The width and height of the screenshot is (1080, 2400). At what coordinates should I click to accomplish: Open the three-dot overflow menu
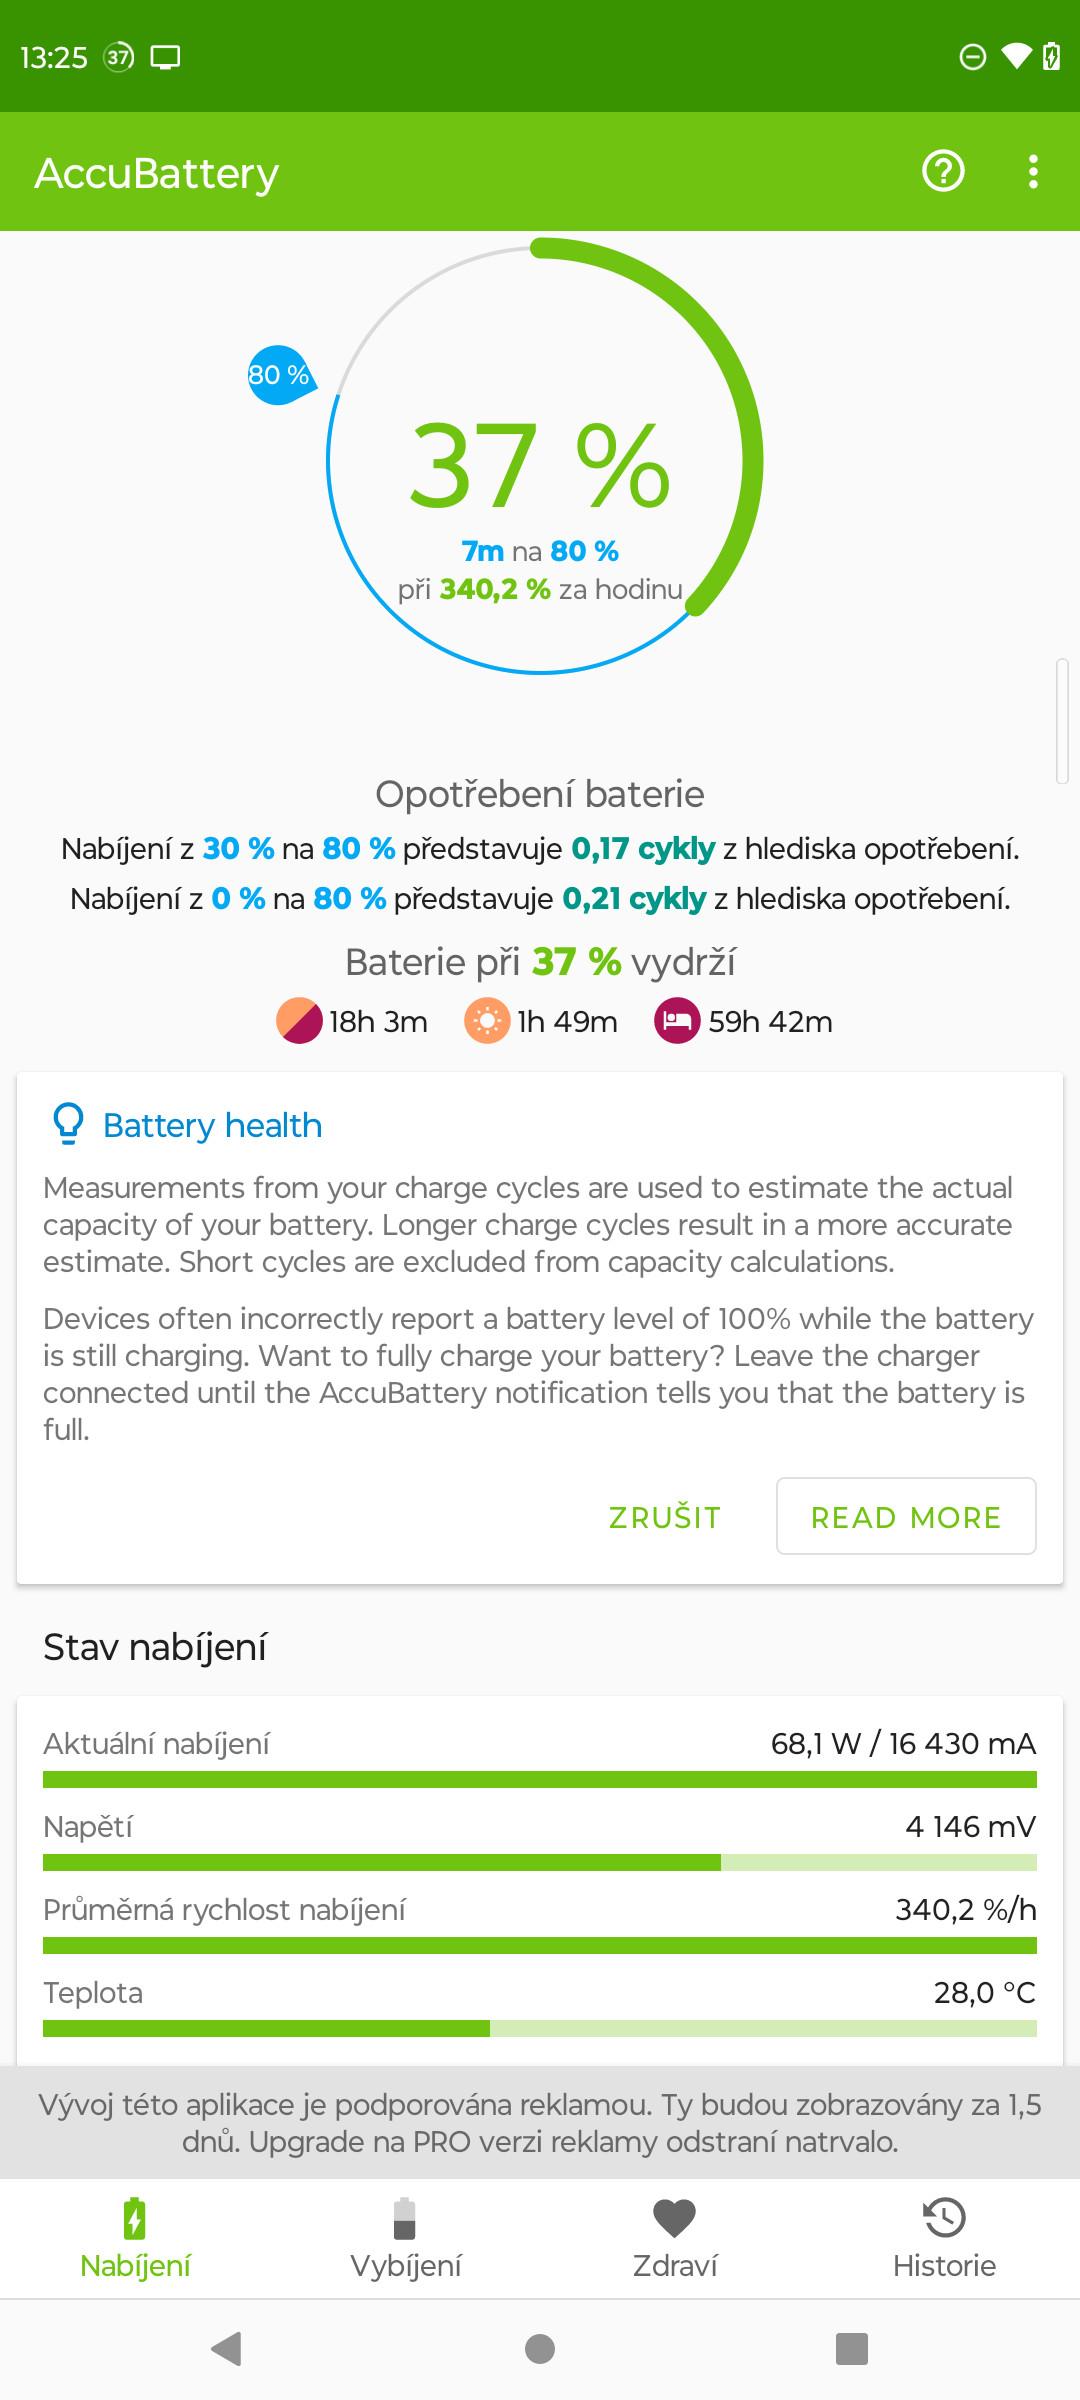tap(1033, 172)
